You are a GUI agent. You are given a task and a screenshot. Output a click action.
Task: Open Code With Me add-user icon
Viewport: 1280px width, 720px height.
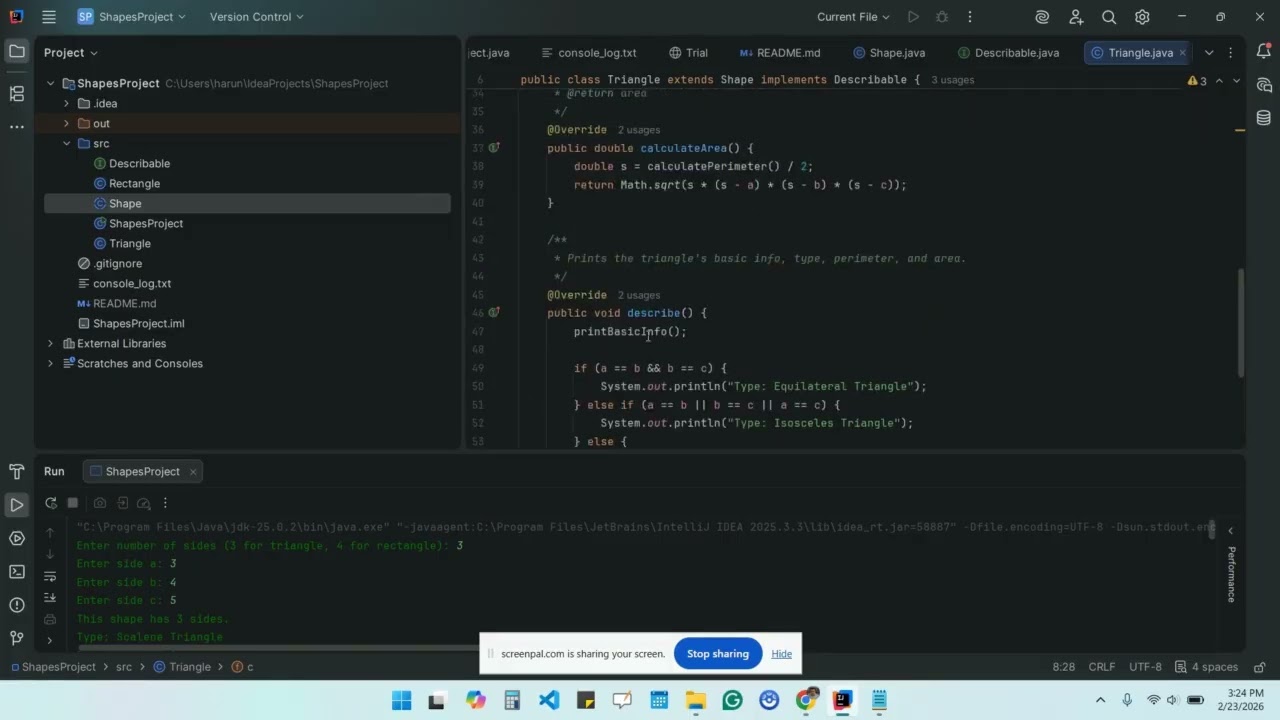(x=1076, y=17)
